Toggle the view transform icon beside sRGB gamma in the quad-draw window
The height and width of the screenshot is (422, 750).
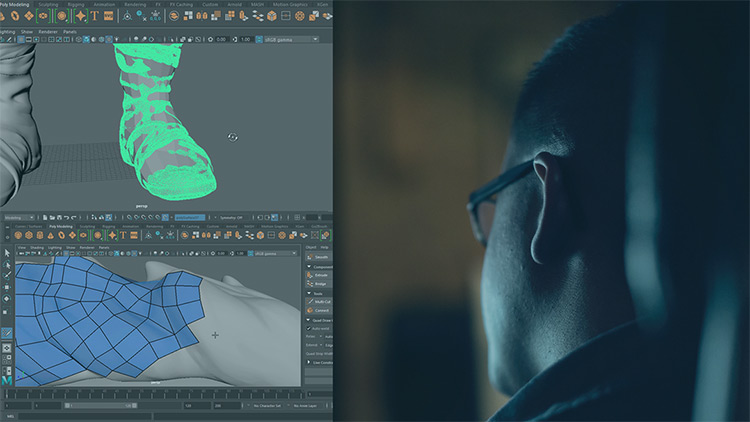[250, 254]
